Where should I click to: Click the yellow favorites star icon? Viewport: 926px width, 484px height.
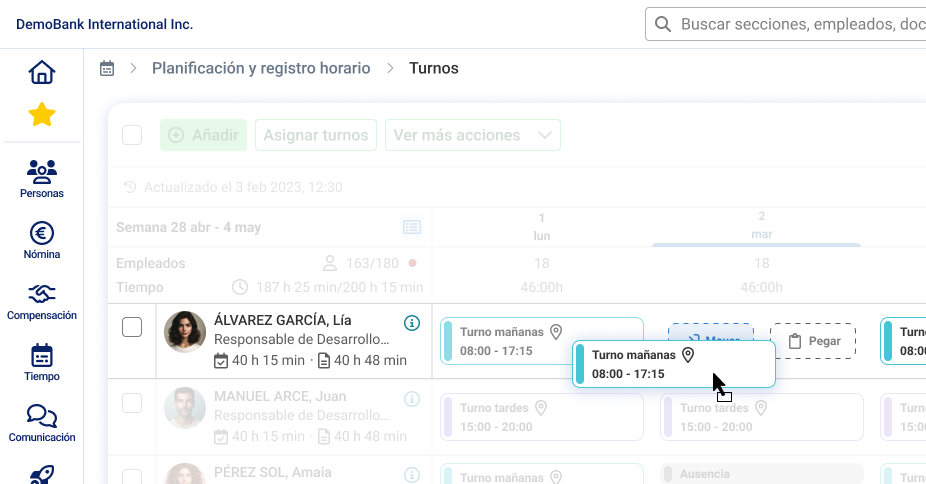(x=41, y=115)
